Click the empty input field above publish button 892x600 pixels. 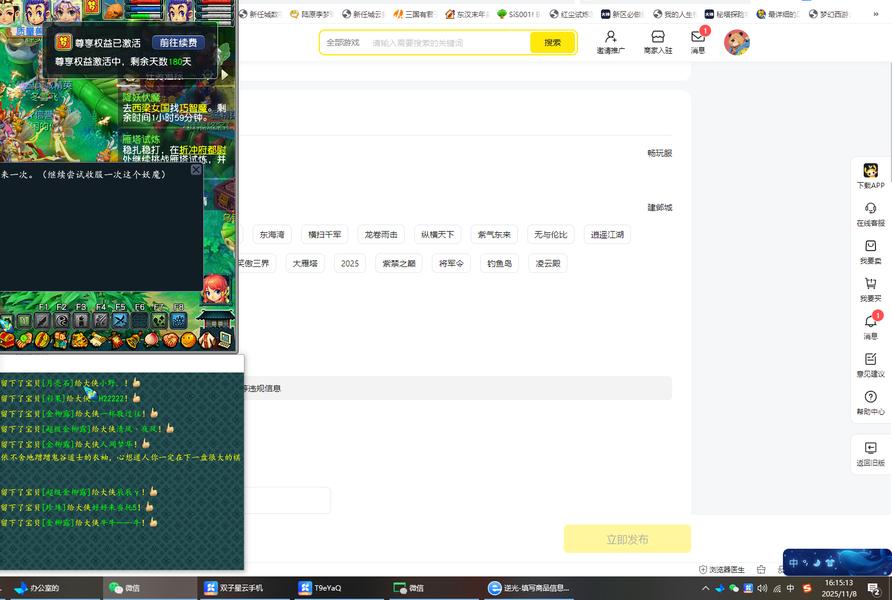point(287,500)
